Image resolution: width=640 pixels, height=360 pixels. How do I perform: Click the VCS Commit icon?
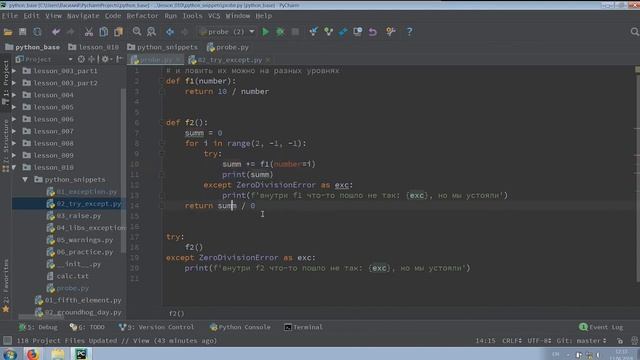pyautogui.click(x=329, y=32)
